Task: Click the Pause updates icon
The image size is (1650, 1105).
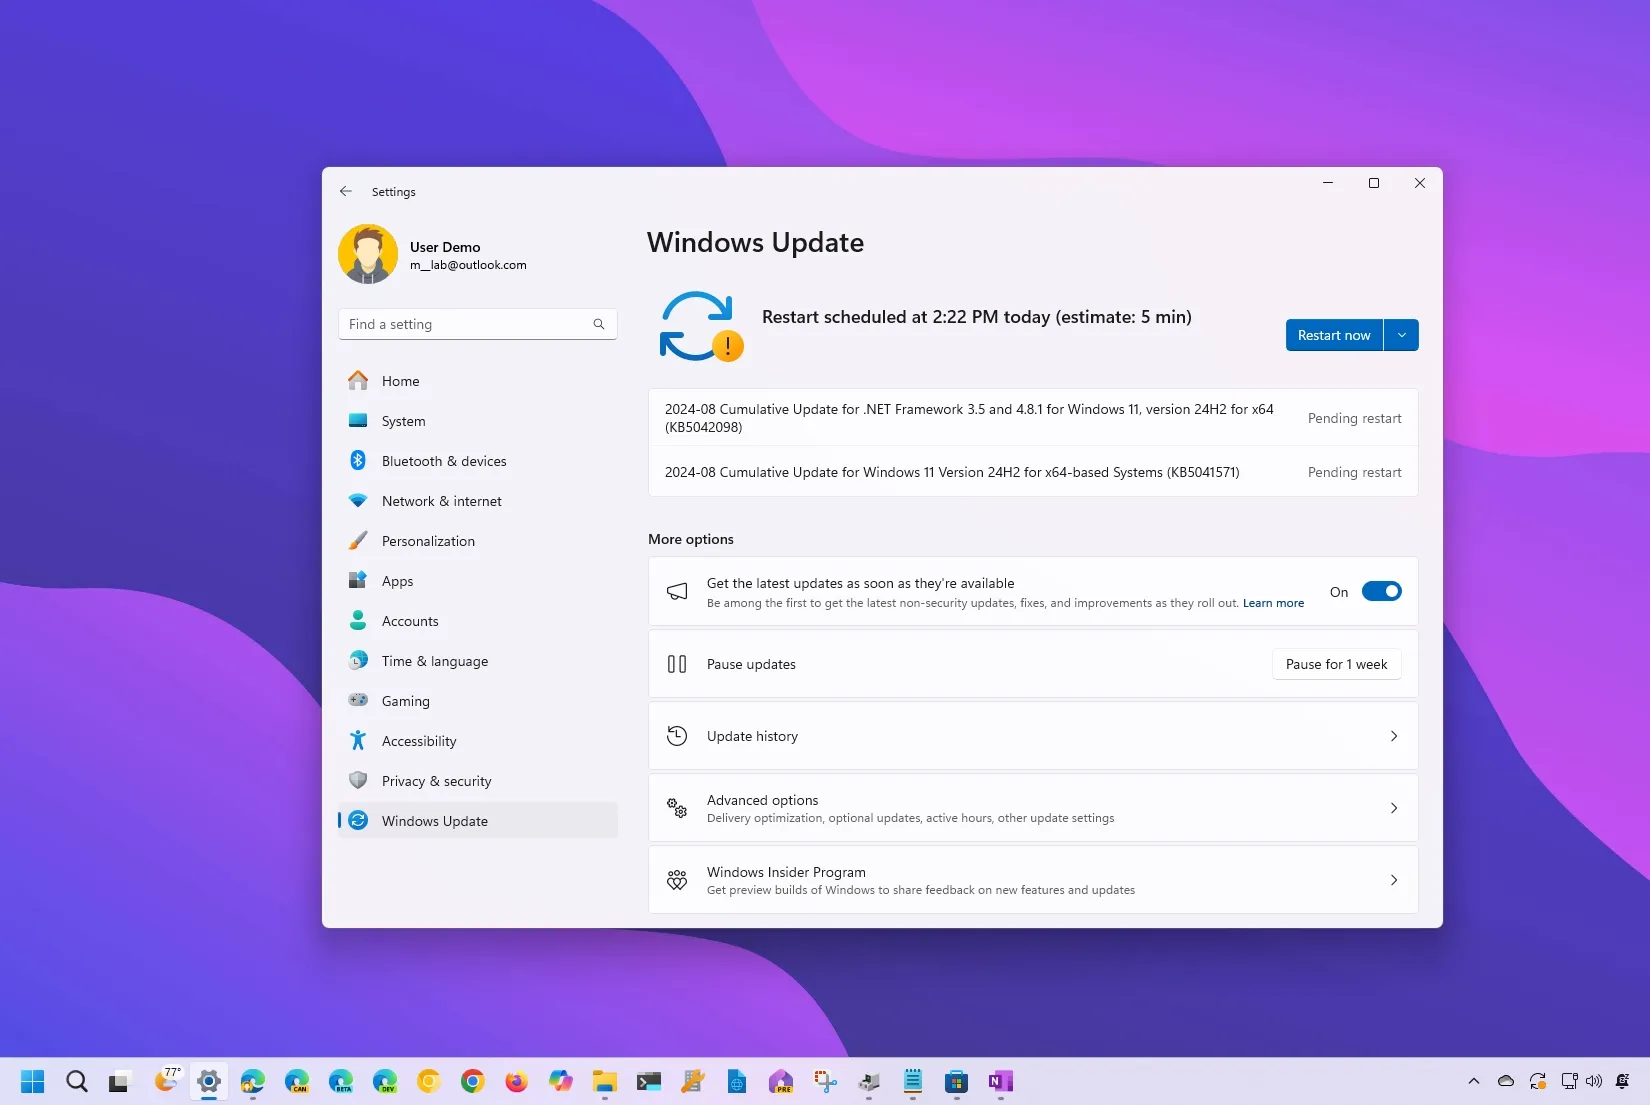Action: coord(677,664)
